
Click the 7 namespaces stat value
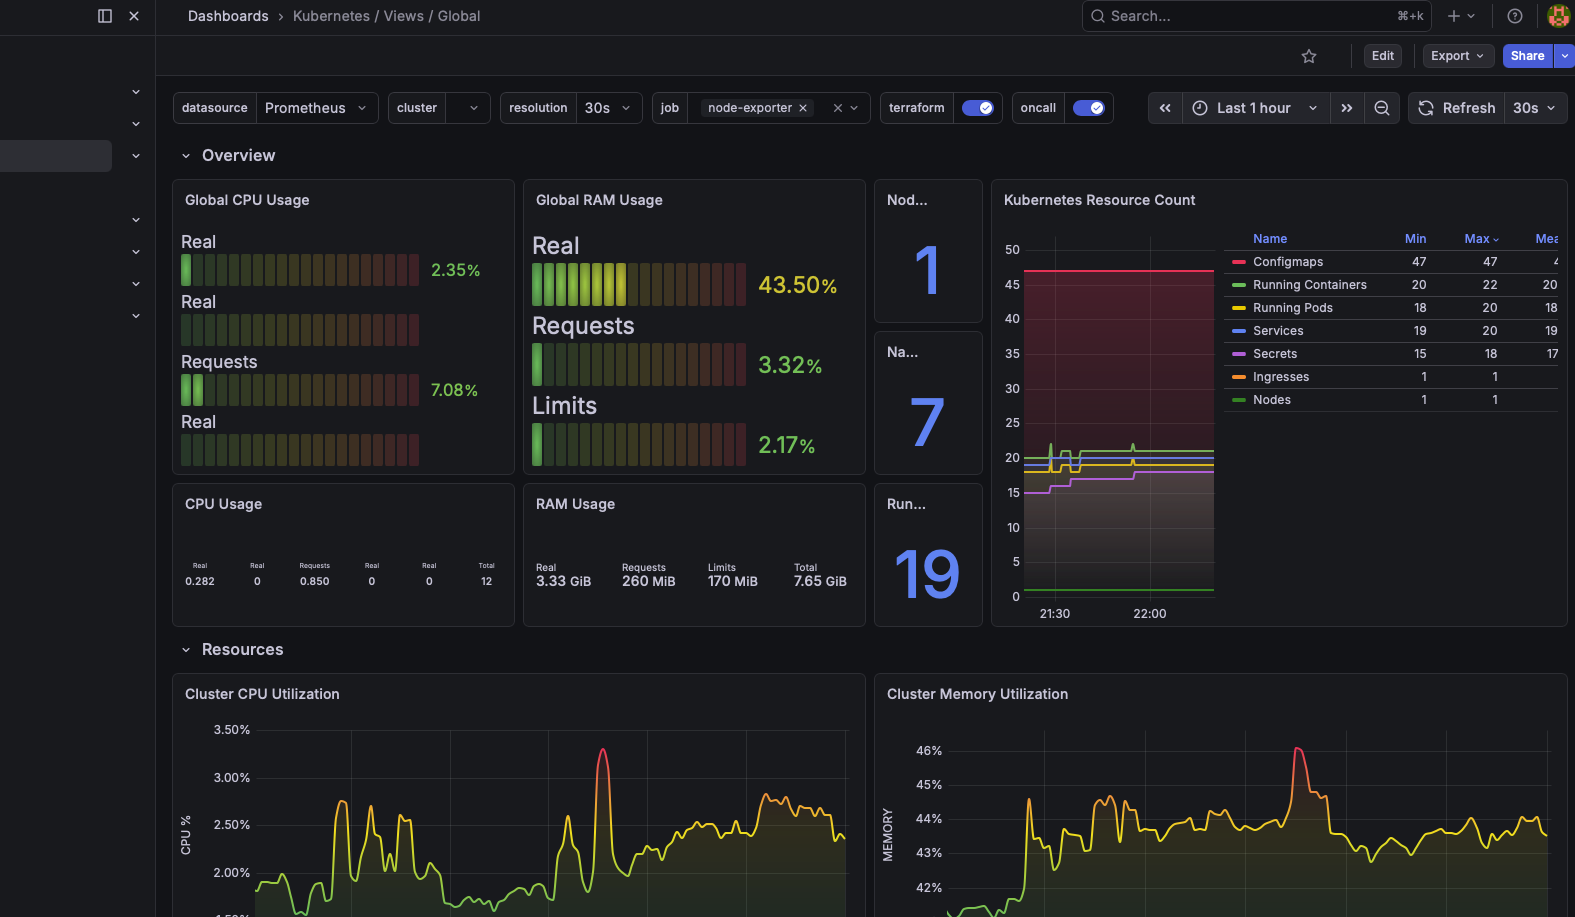tap(927, 422)
